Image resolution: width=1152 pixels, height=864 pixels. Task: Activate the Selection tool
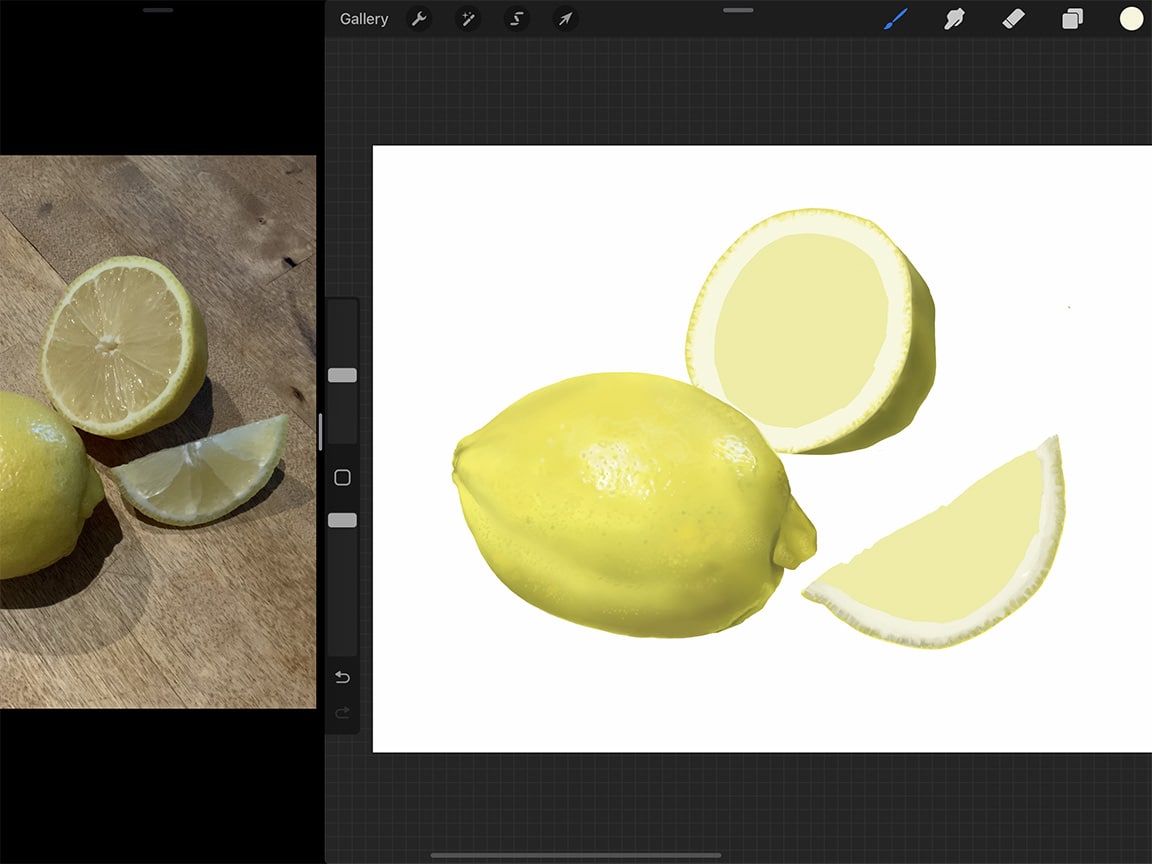click(x=516, y=18)
